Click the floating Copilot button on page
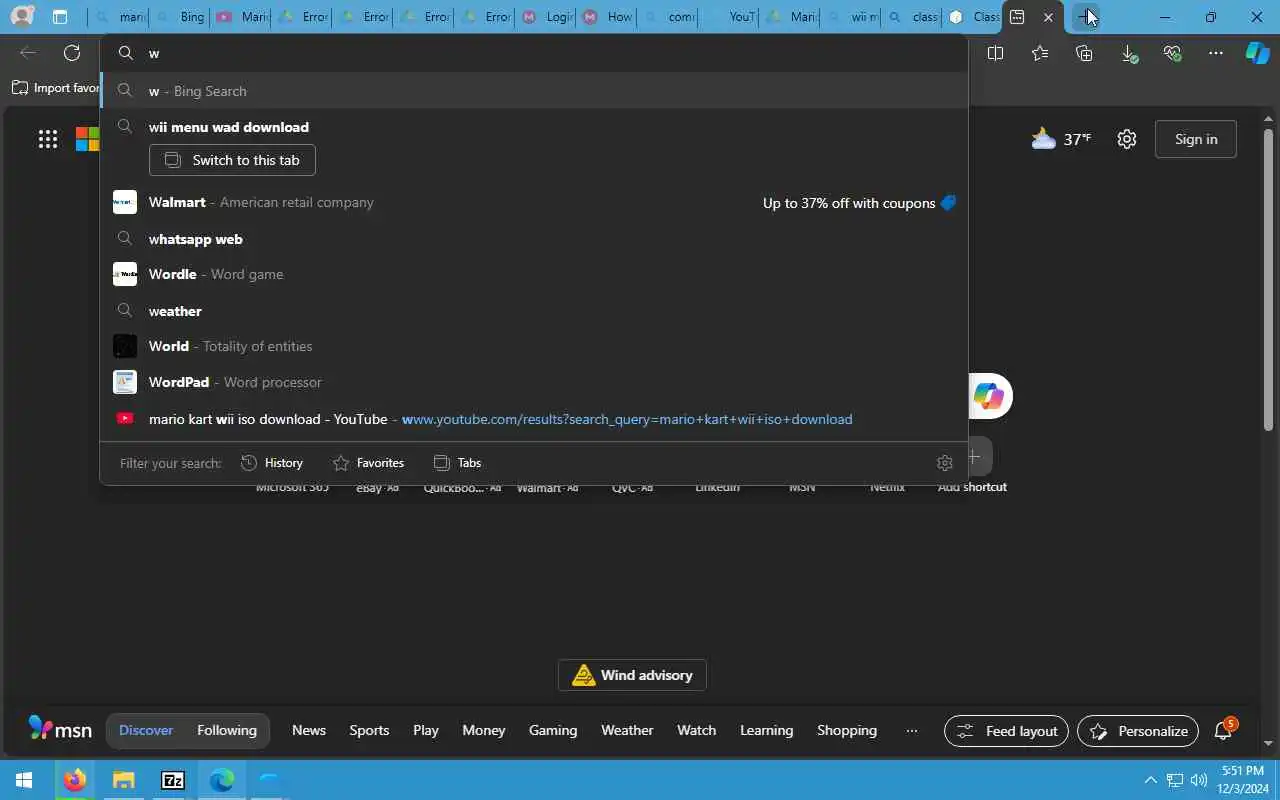 point(989,396)
